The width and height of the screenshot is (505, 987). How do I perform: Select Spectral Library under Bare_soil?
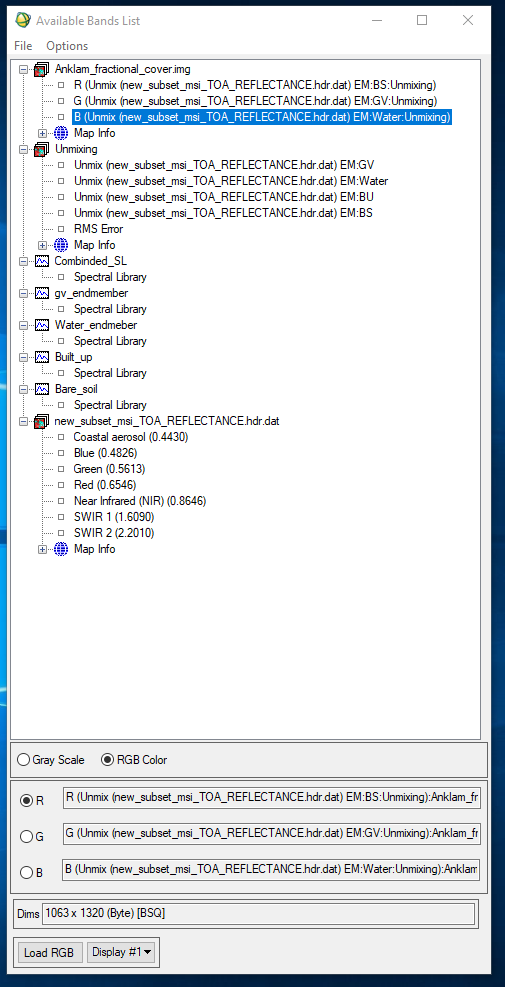click(x=110, y=405)
